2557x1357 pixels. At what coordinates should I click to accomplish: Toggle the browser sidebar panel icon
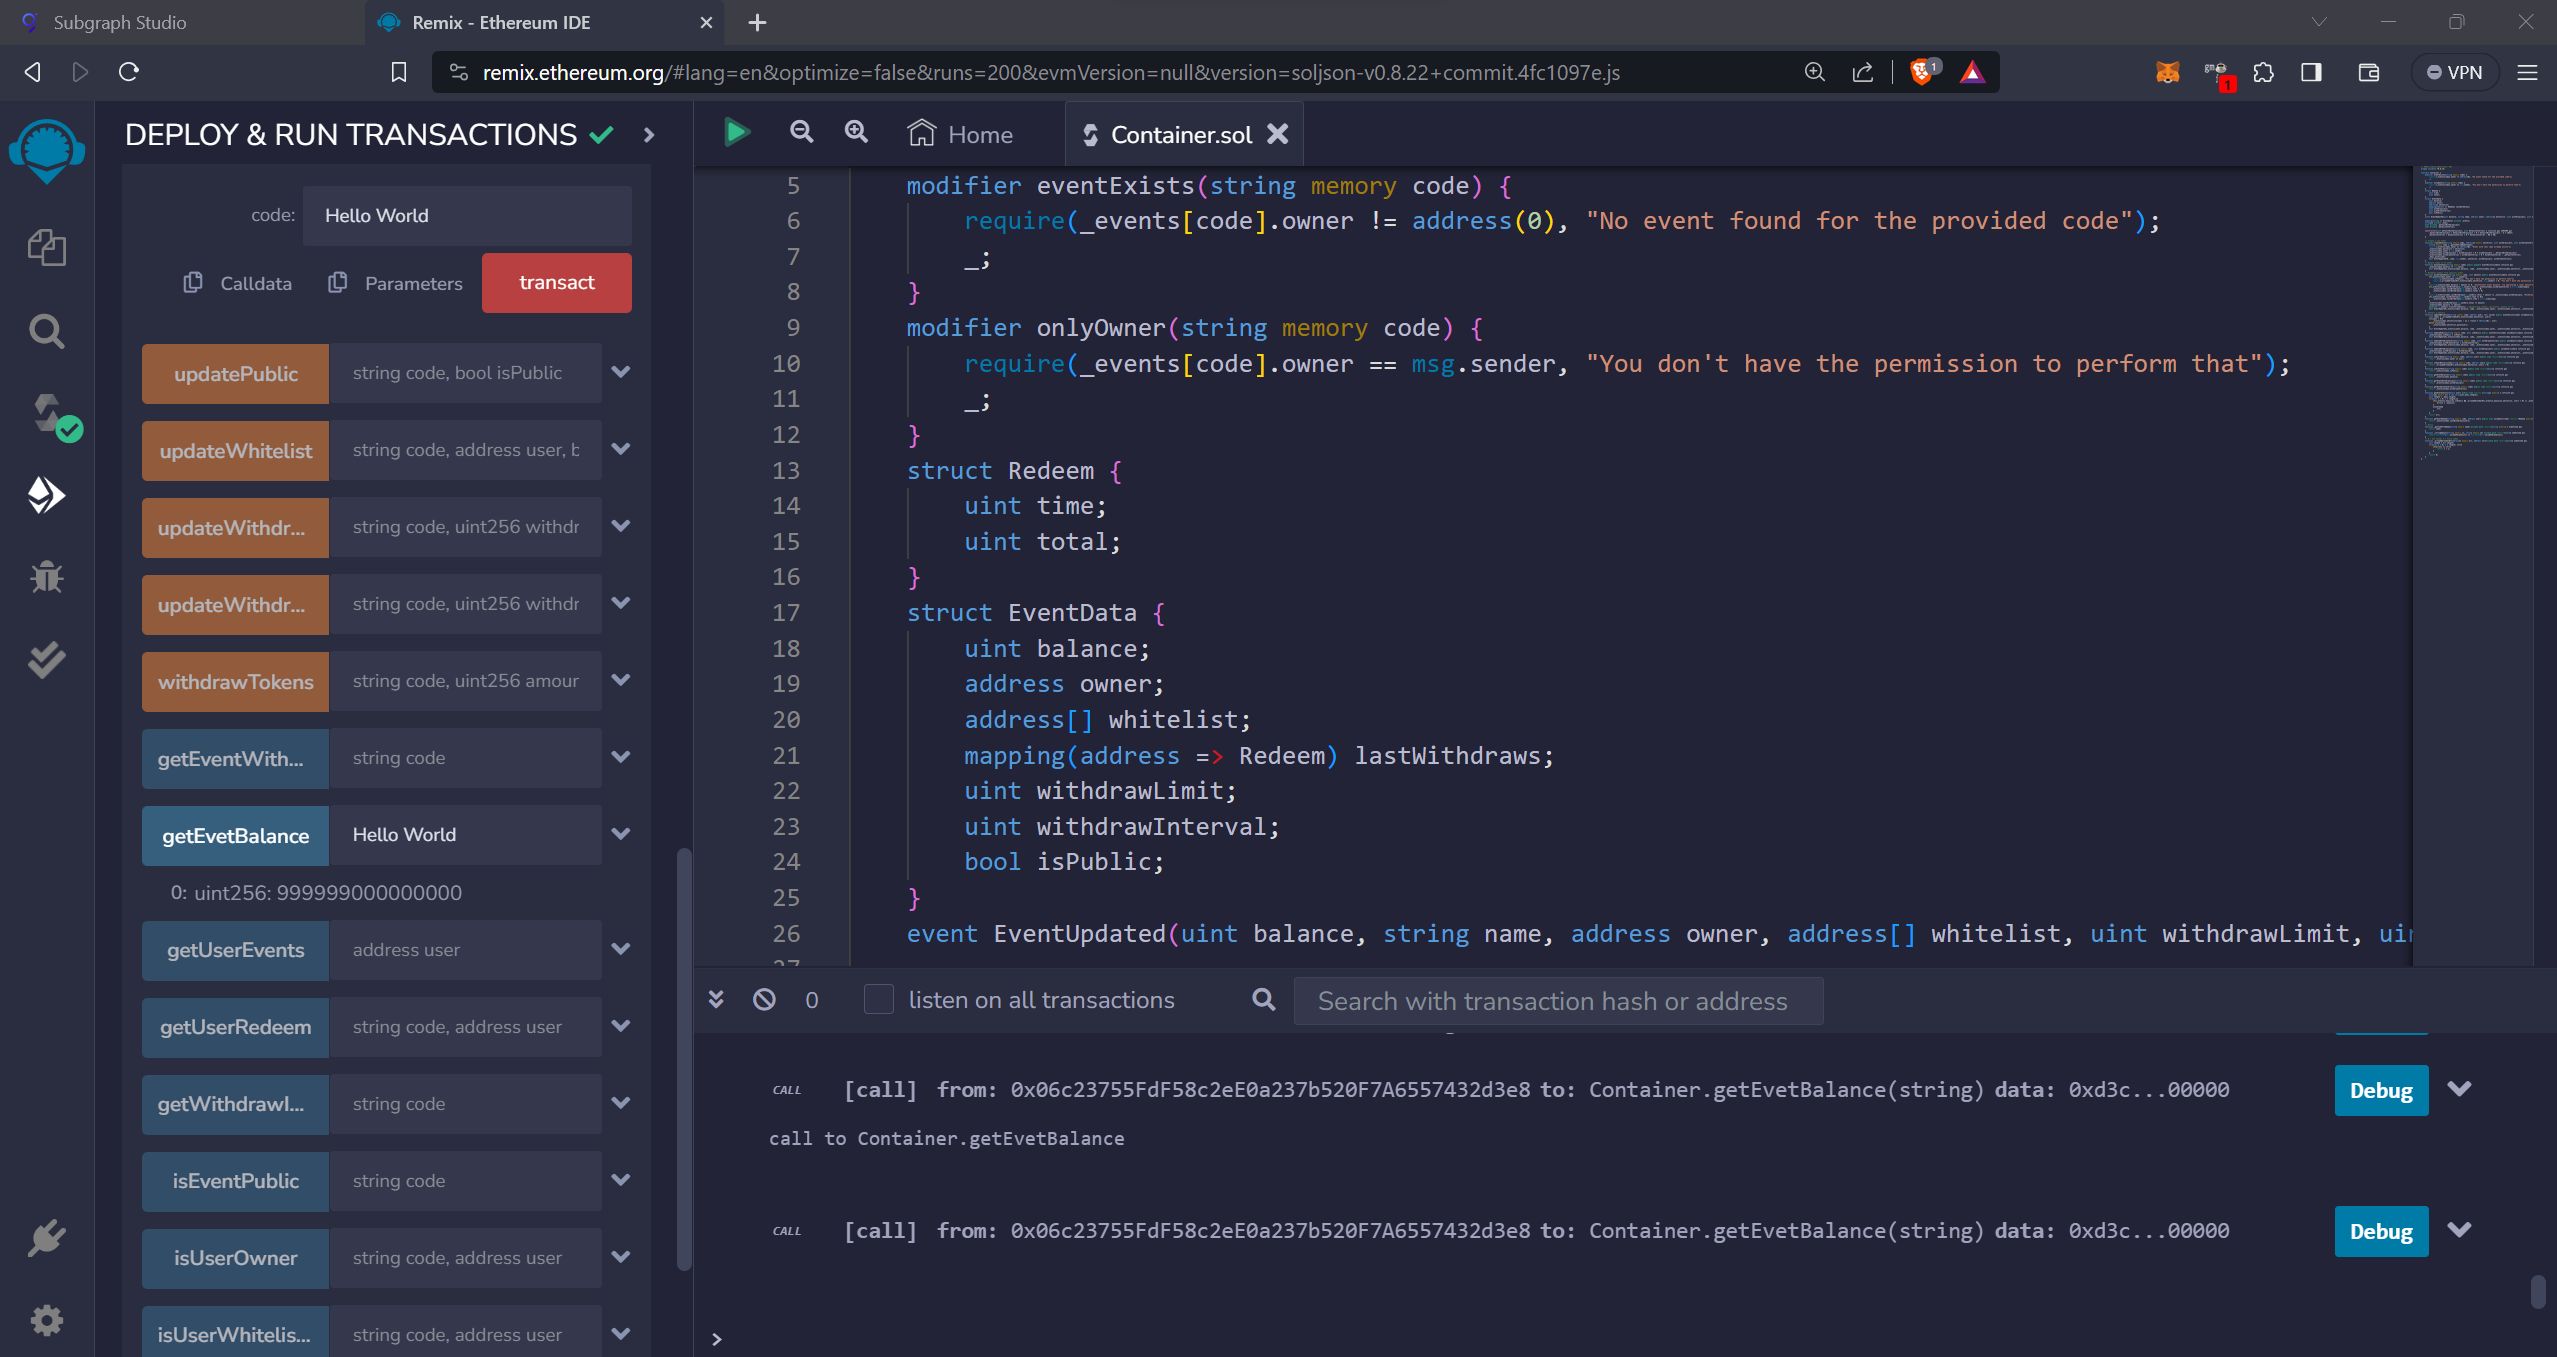[2311, 72]
